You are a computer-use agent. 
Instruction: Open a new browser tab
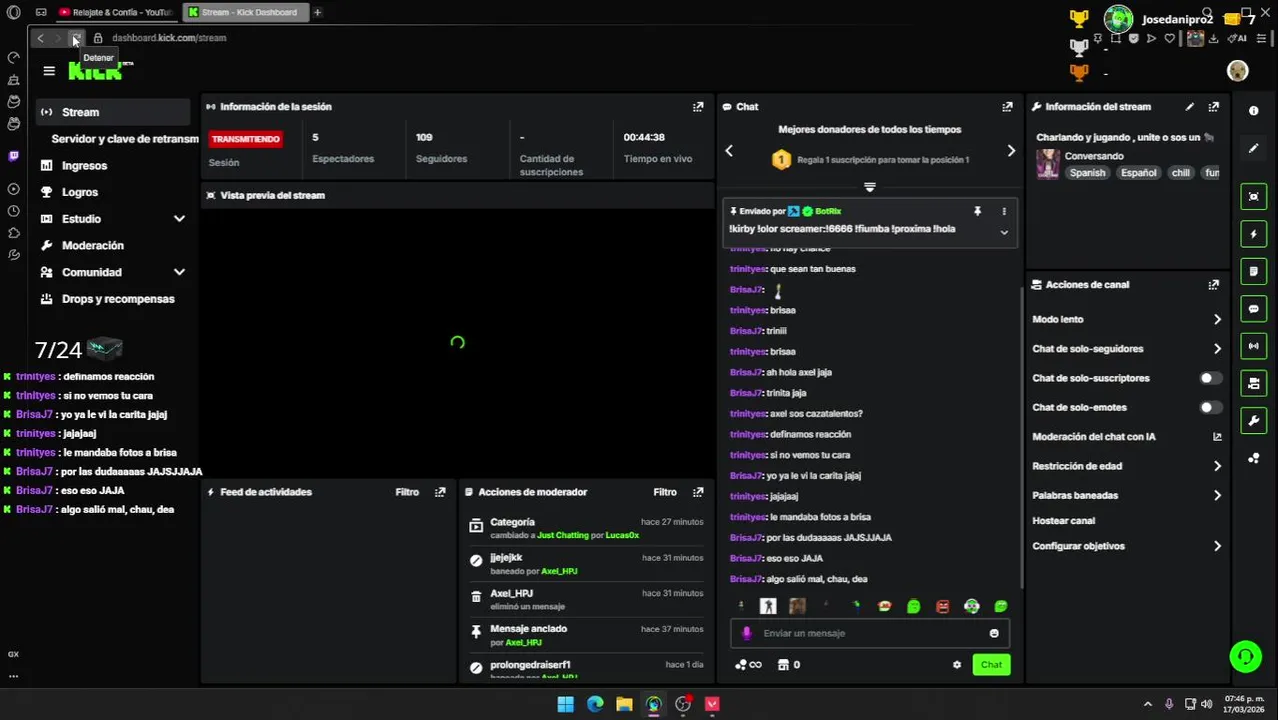(317, 12)
